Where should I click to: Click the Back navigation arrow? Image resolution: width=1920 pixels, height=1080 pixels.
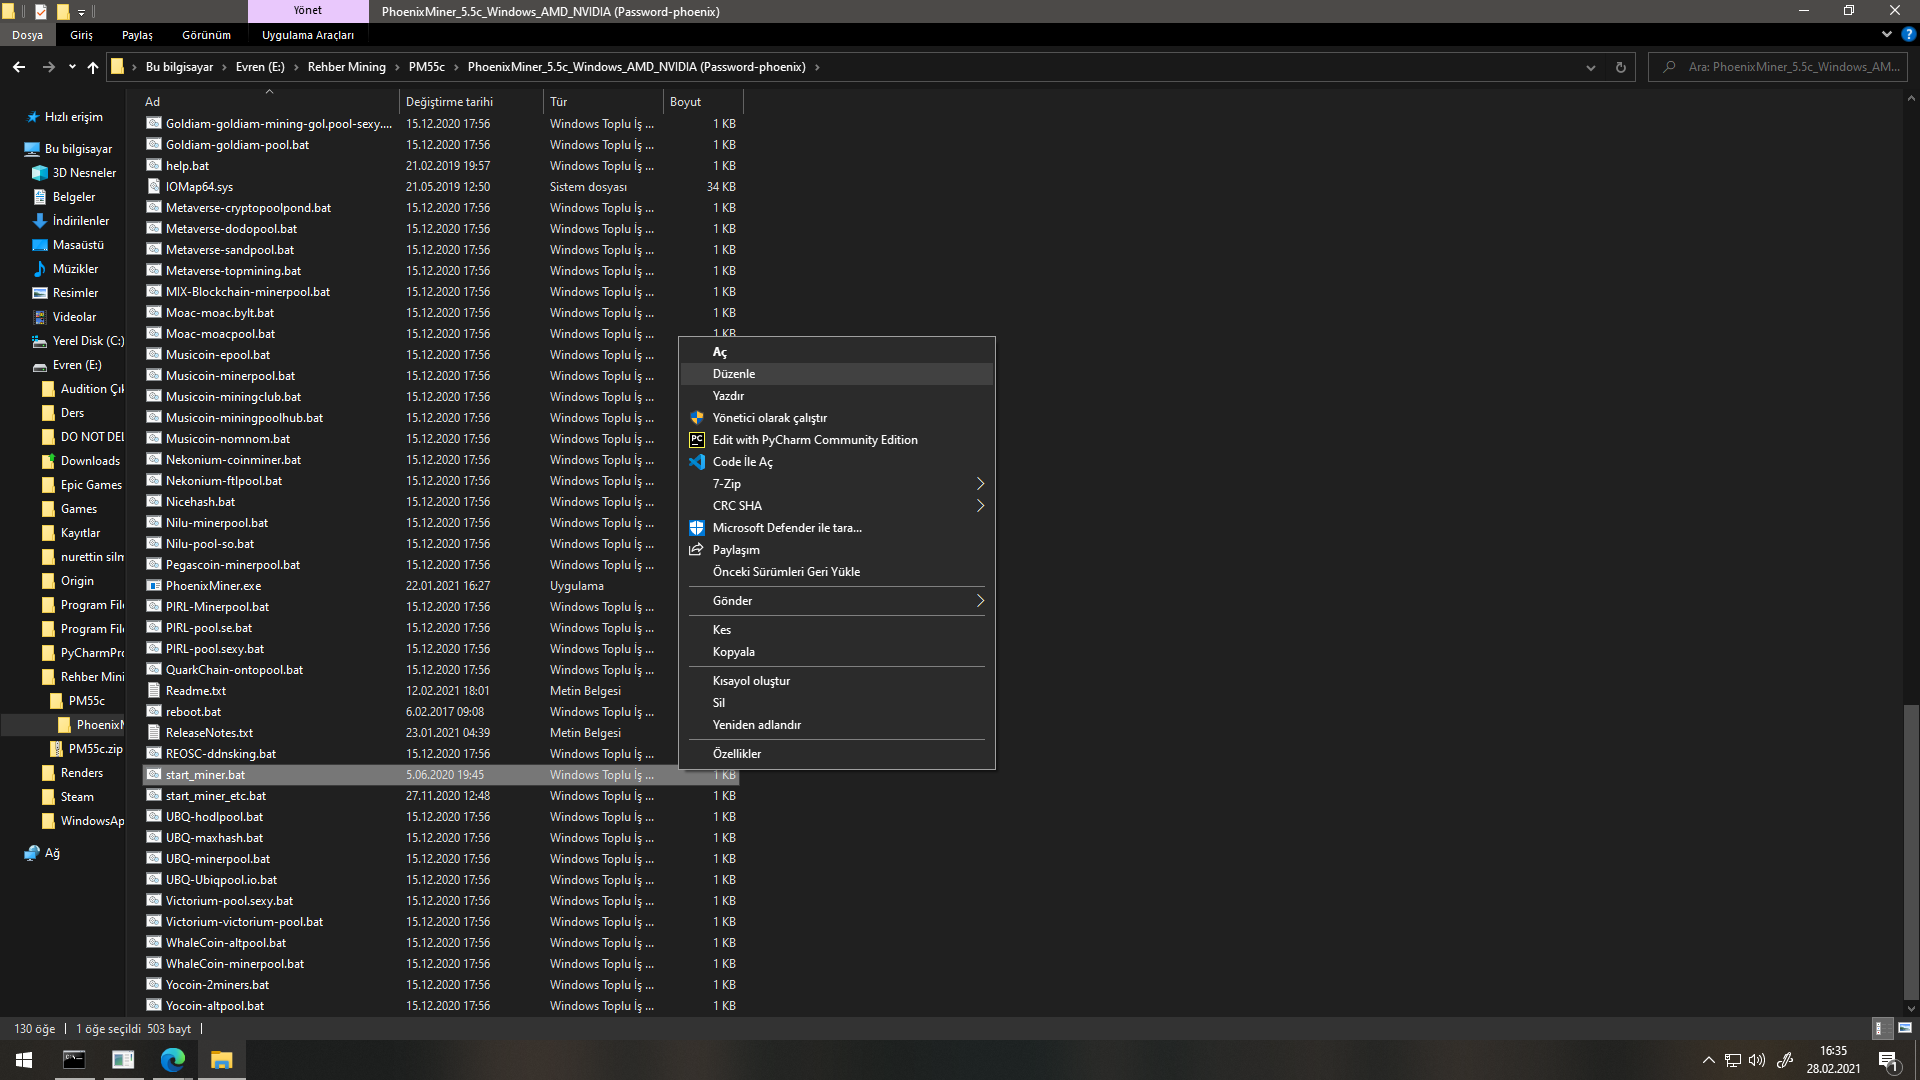19,67
